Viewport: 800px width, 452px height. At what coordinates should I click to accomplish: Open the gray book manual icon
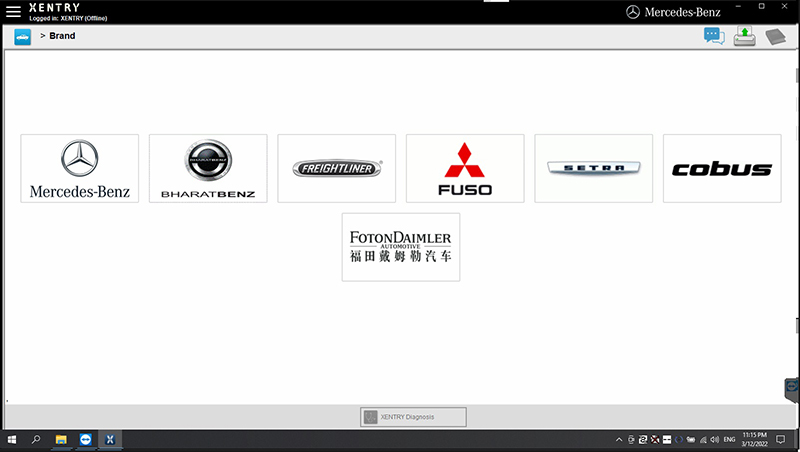click(776, 37)
